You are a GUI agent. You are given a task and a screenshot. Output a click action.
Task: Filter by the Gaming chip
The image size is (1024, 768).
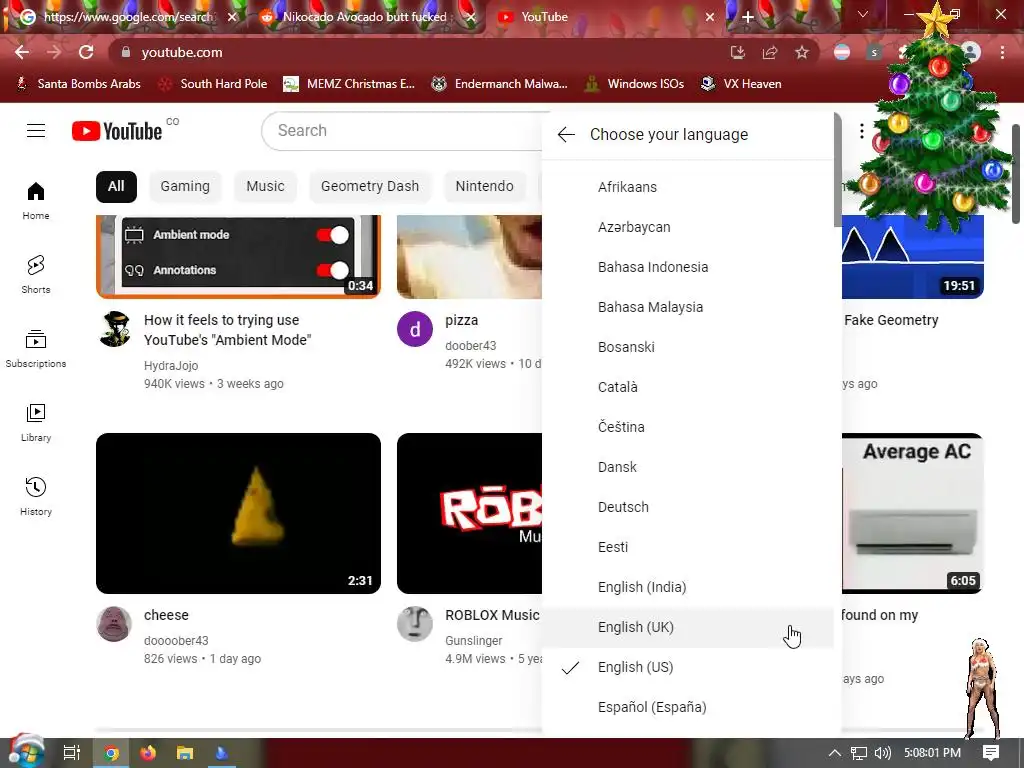[185, 187]
